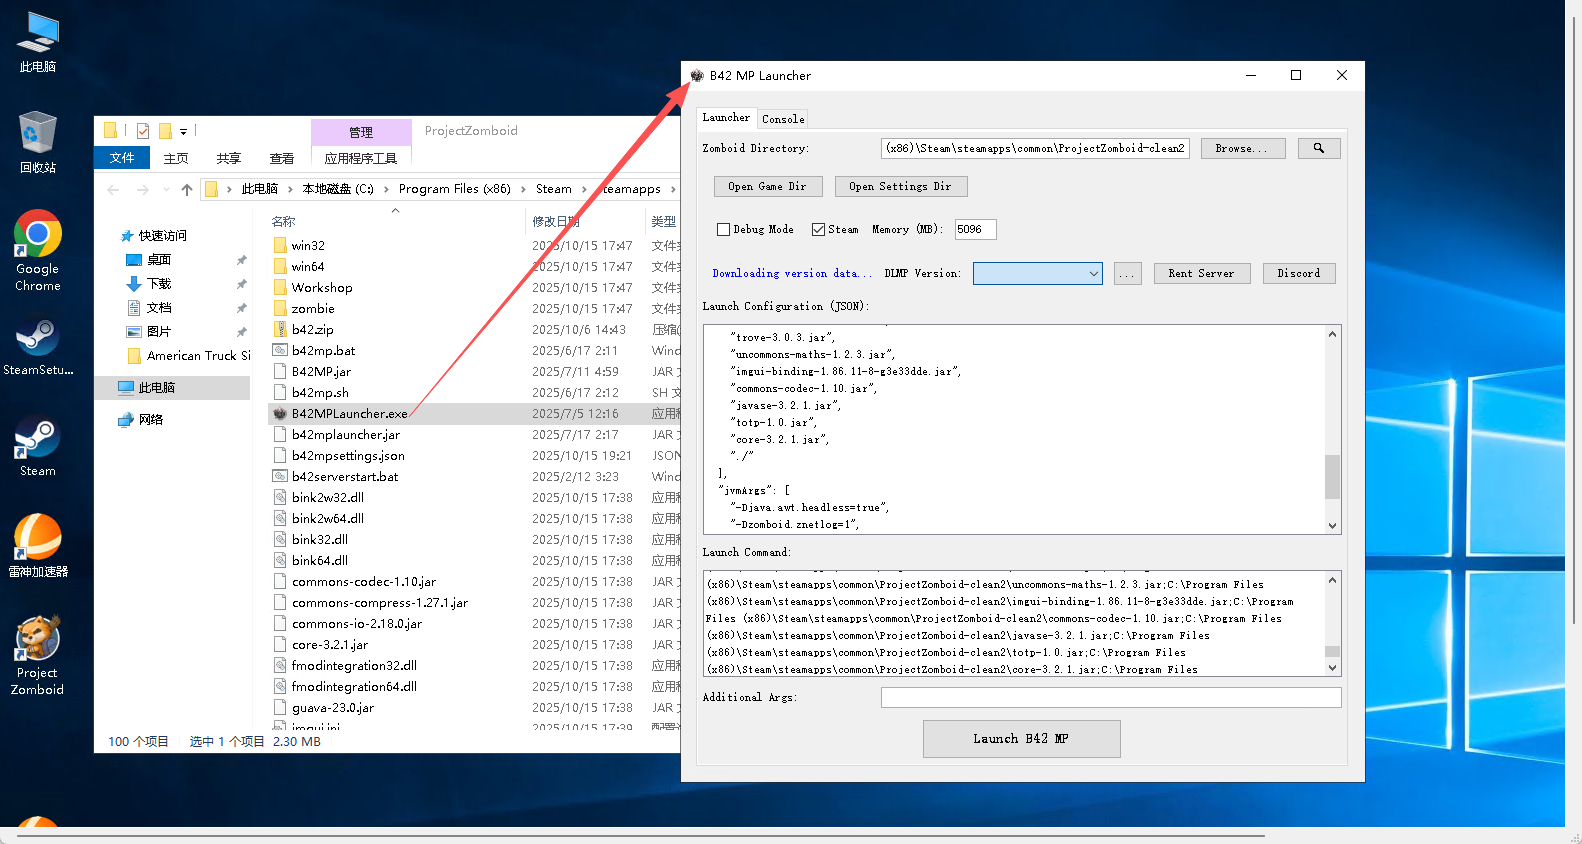The width and height of the screenshot is (1582, 844).
Task: Uncheck the Steam checkbox
Action: coord(818,230)
